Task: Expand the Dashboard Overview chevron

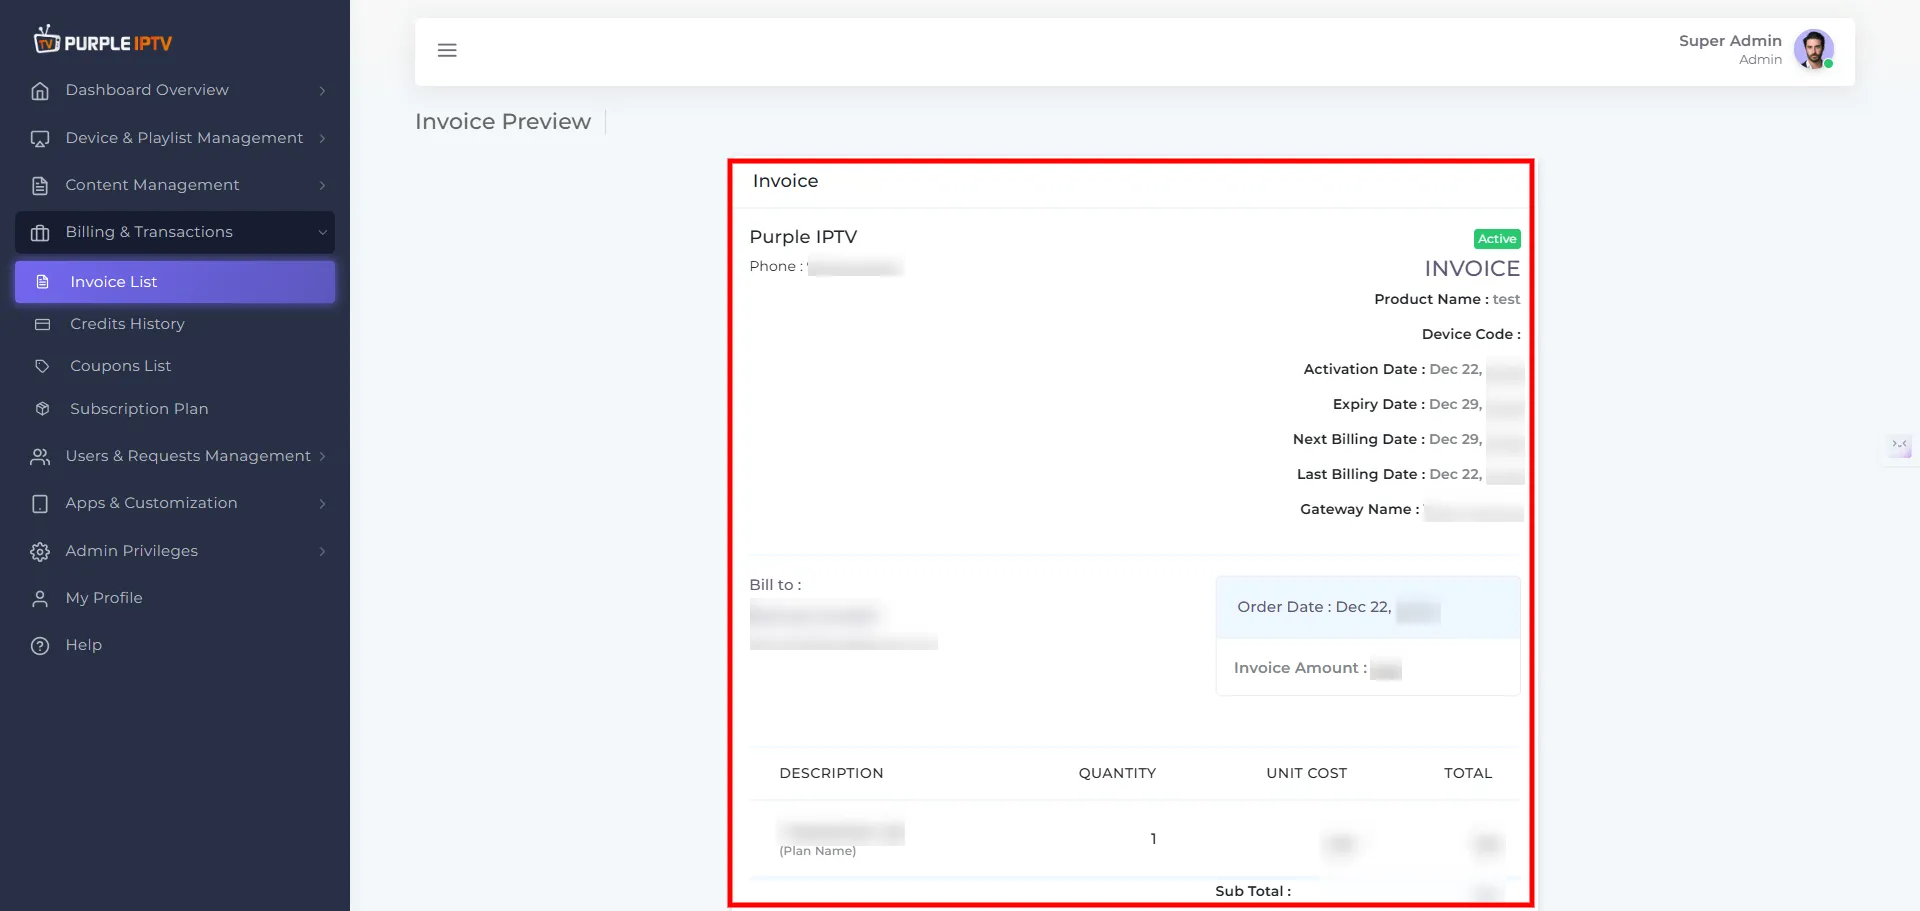Action: (x=322, y=91)
